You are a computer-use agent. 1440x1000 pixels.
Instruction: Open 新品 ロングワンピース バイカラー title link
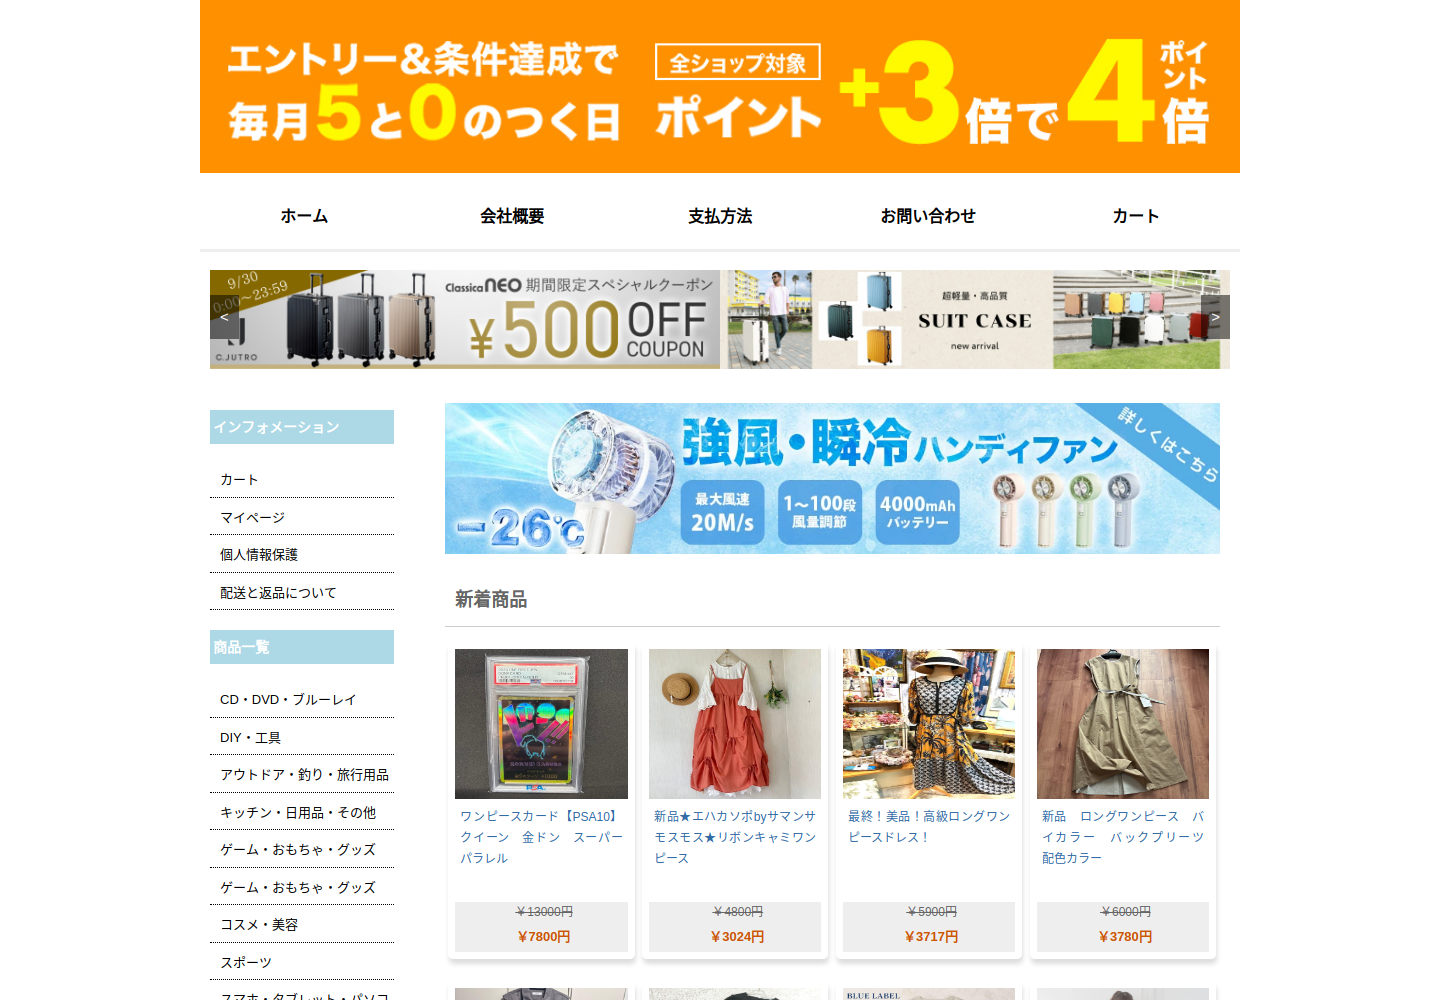click(1123, 837)
